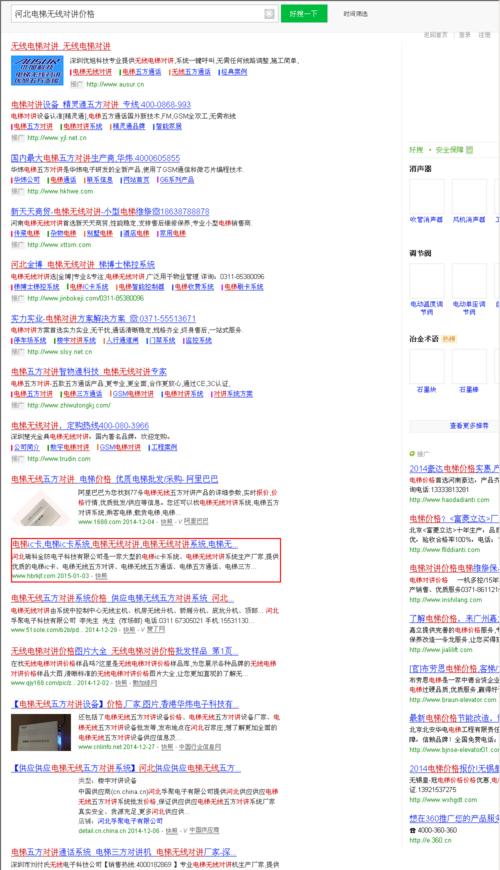Click 停车场系统 sublink under the slsy.net.cn ad

pyautogui.click(x=30, y=341)
